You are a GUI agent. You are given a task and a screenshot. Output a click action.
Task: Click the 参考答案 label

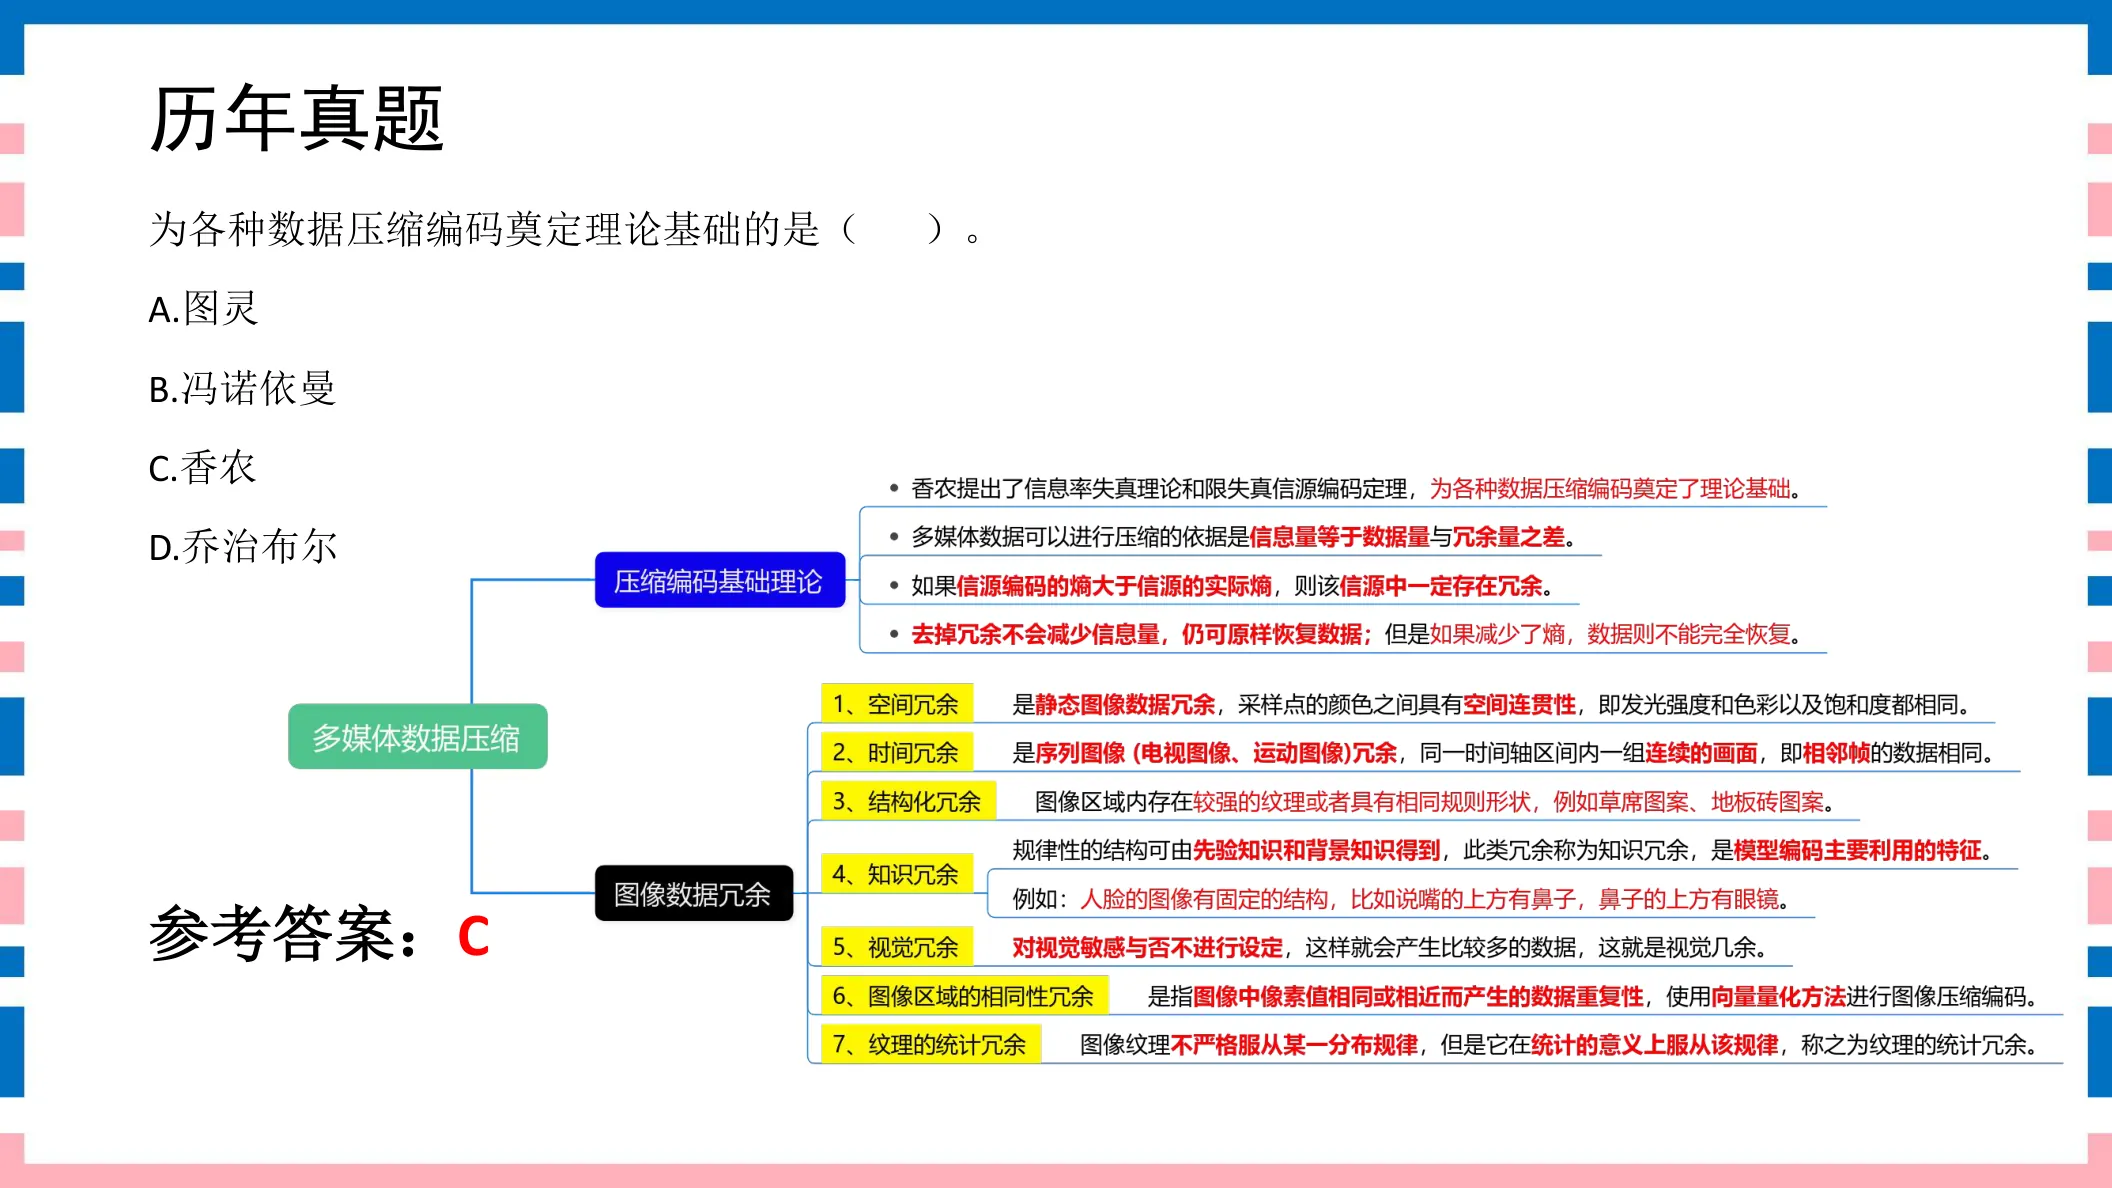click(284, 934)
